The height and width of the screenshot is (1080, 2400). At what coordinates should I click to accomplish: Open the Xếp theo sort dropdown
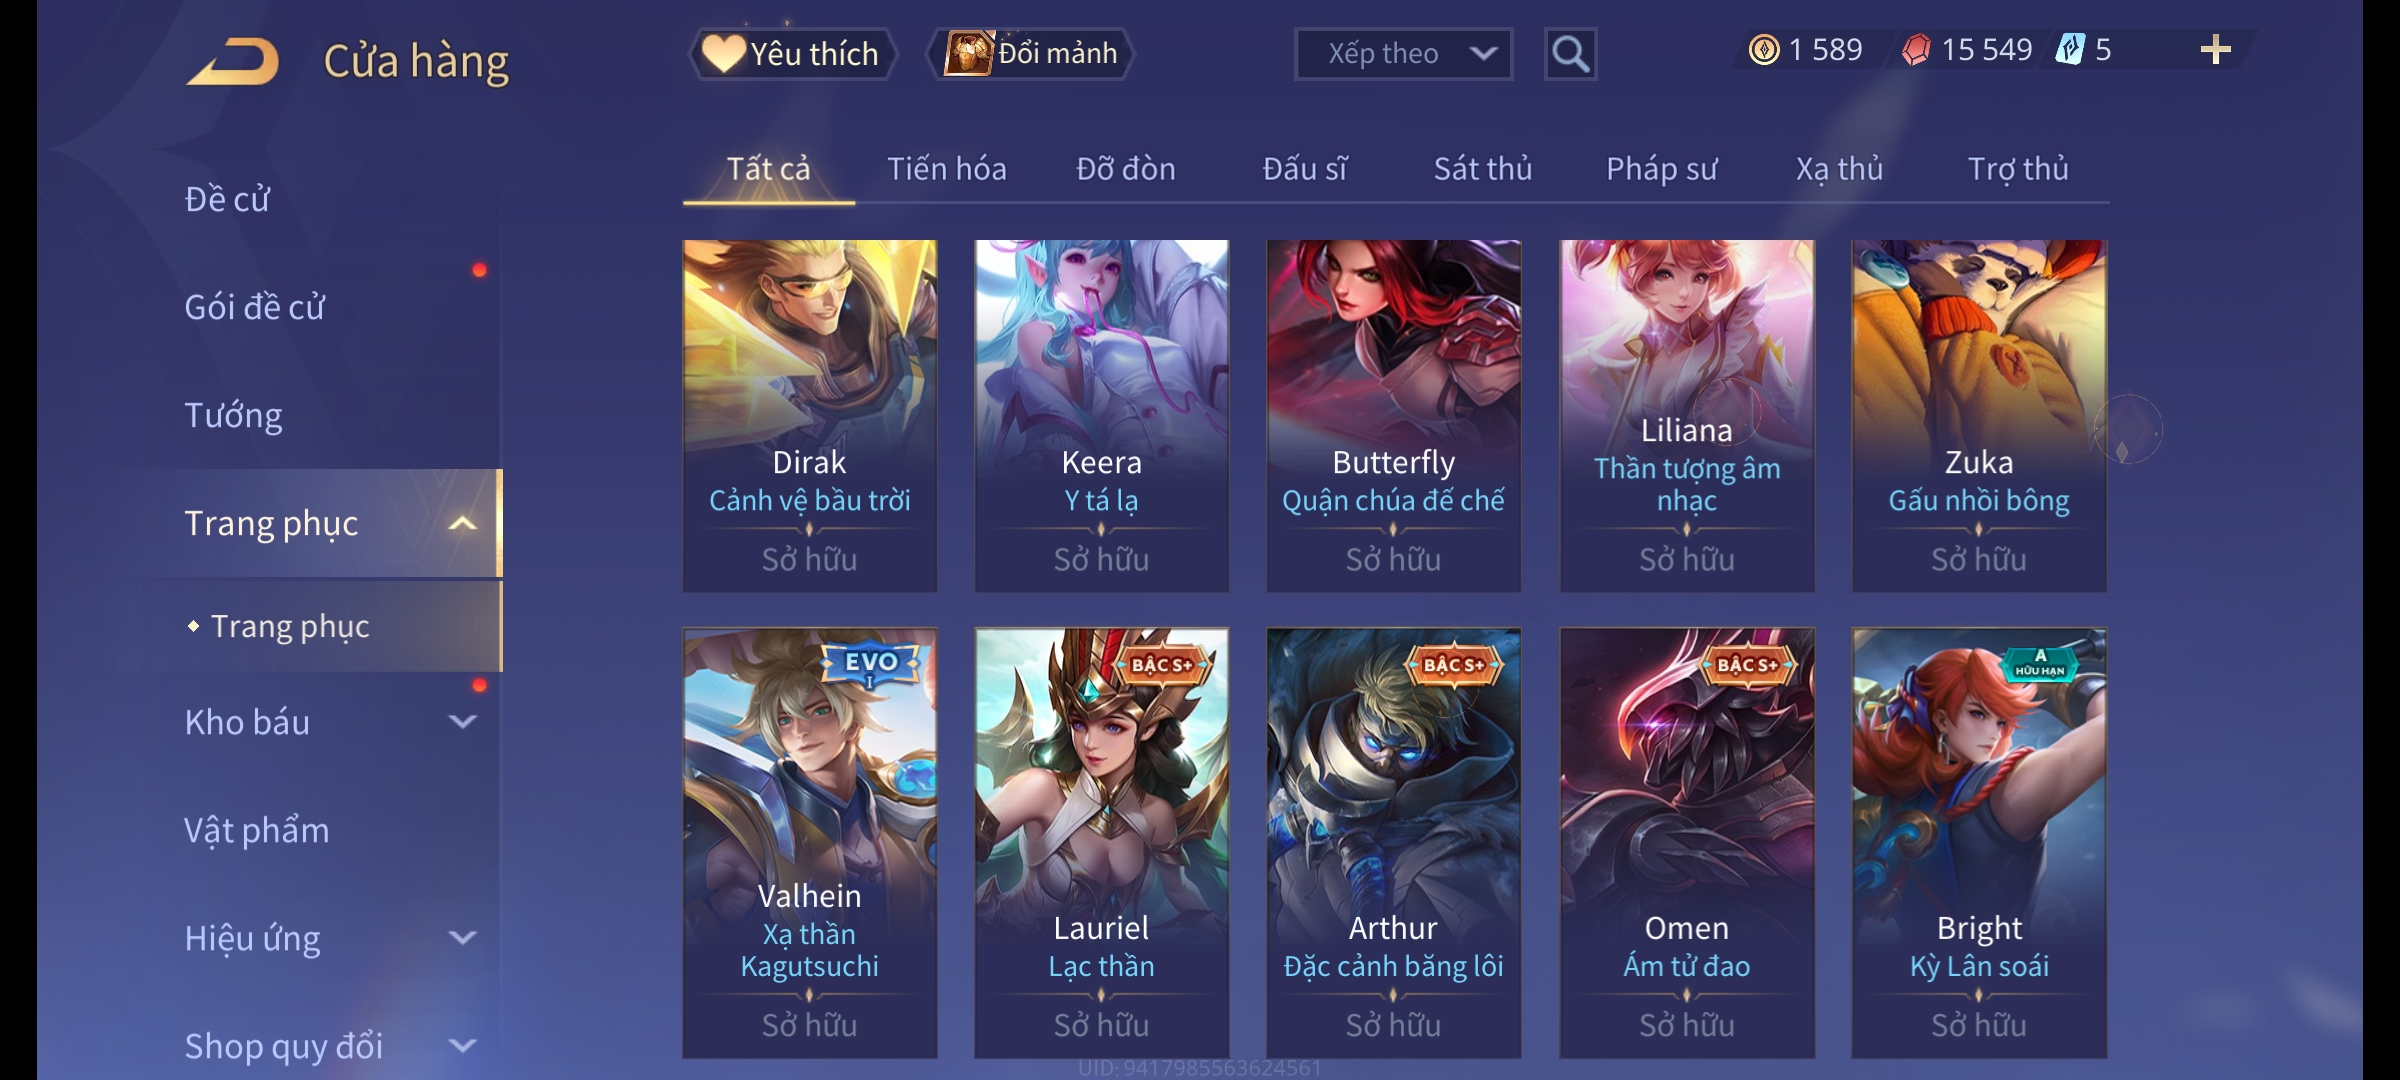coord(1403,54)
